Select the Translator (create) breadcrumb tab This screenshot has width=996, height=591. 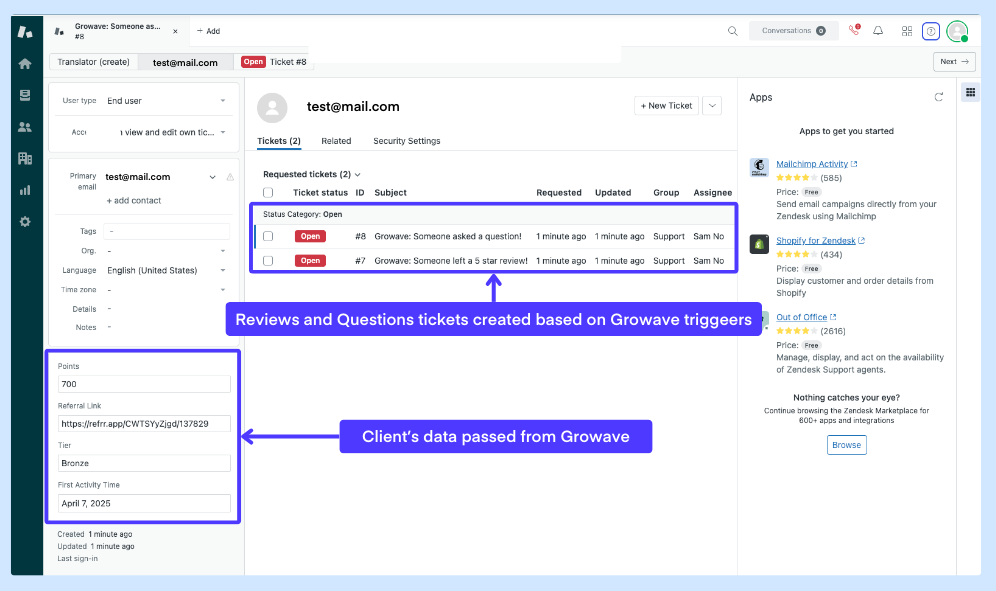(93, 62)
